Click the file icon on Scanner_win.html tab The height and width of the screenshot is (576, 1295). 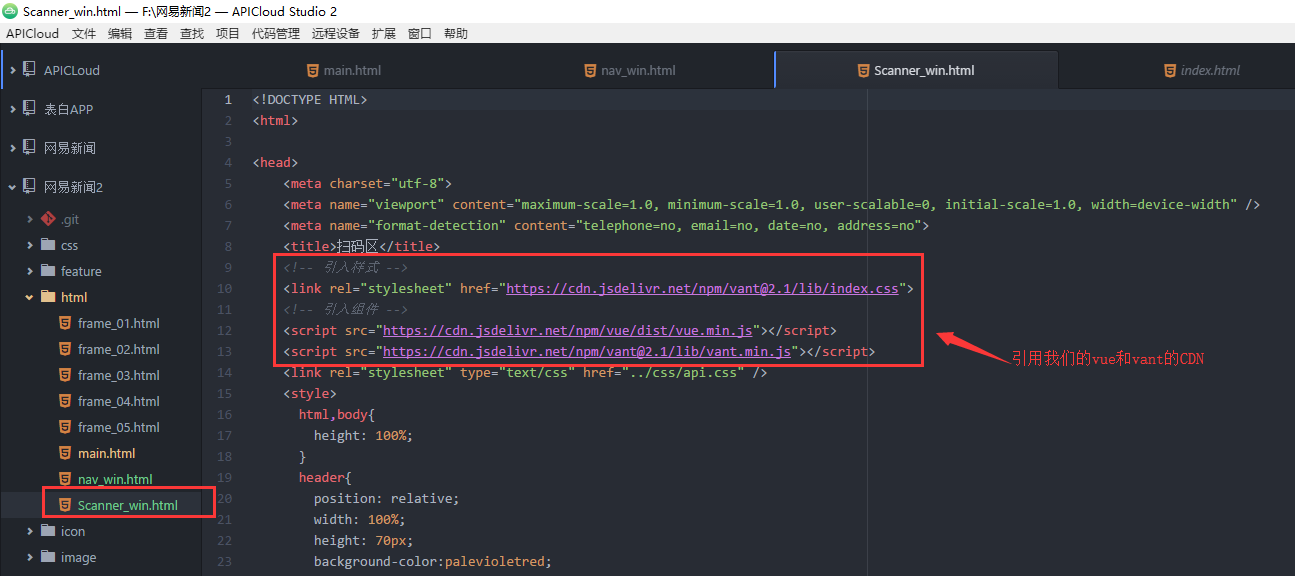coord(863,70)
